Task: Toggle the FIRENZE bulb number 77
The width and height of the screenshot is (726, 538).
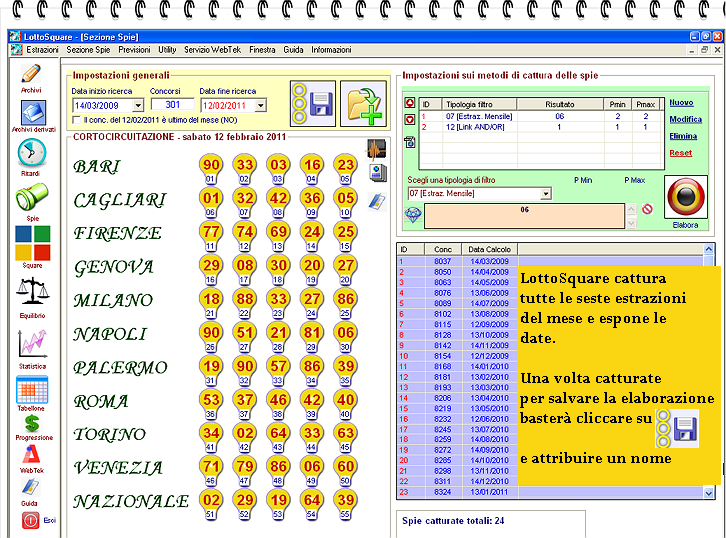Action: (211, 236)
